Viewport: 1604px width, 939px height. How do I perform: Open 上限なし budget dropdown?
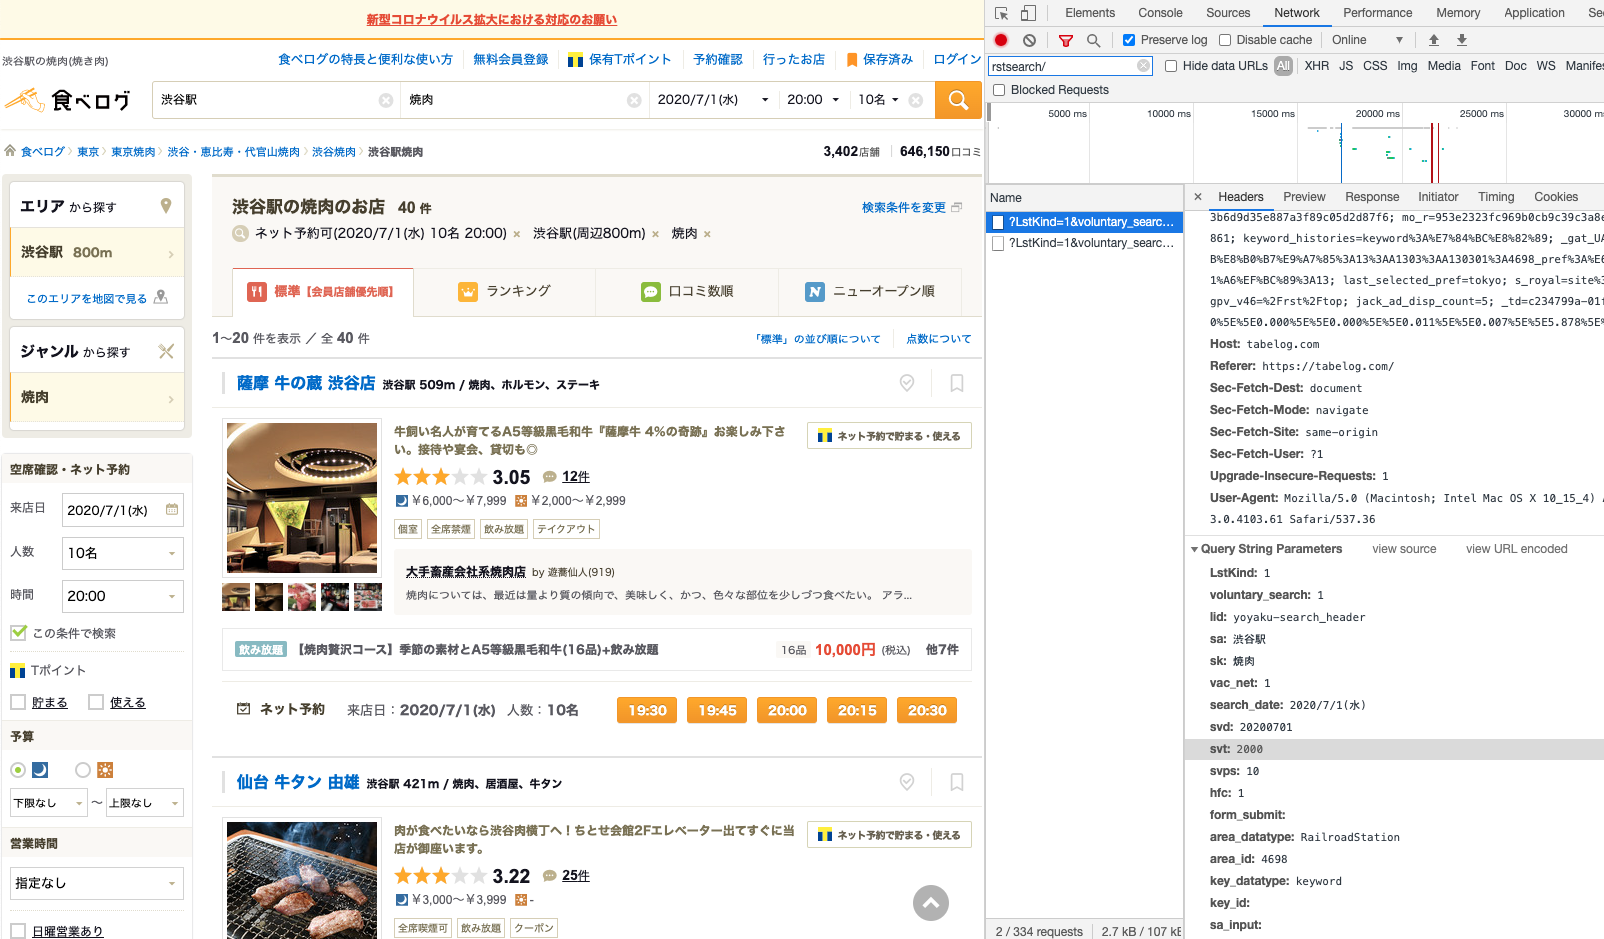click(145, 802)
